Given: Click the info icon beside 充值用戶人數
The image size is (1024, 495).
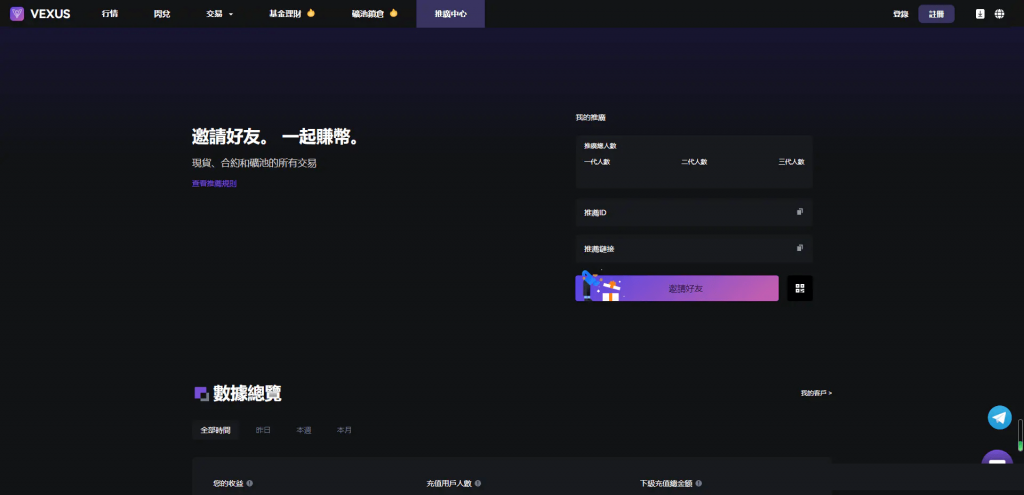Looking at the screenshot, I should coord(478,483).
